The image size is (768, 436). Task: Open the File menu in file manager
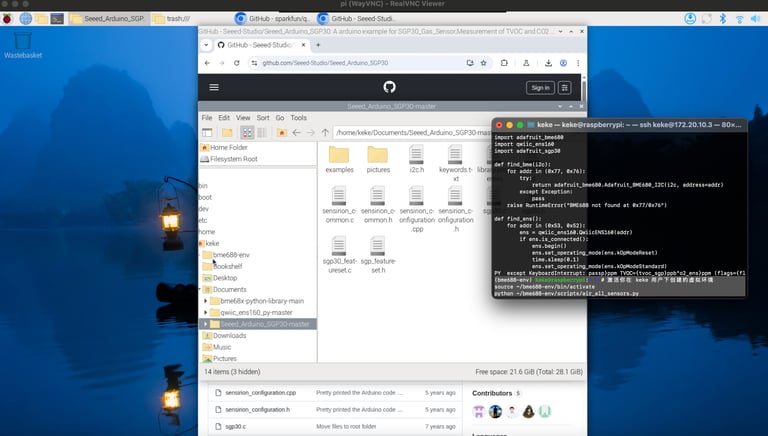point(207,118)
